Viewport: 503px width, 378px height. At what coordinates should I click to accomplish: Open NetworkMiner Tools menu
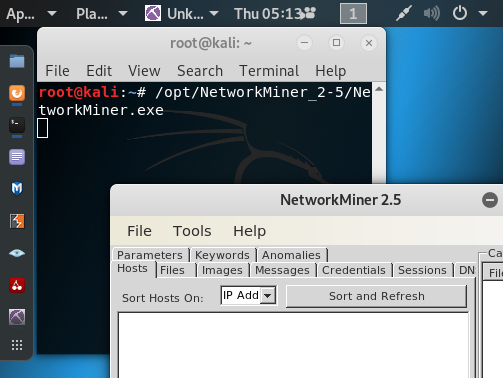pos(192,231)
